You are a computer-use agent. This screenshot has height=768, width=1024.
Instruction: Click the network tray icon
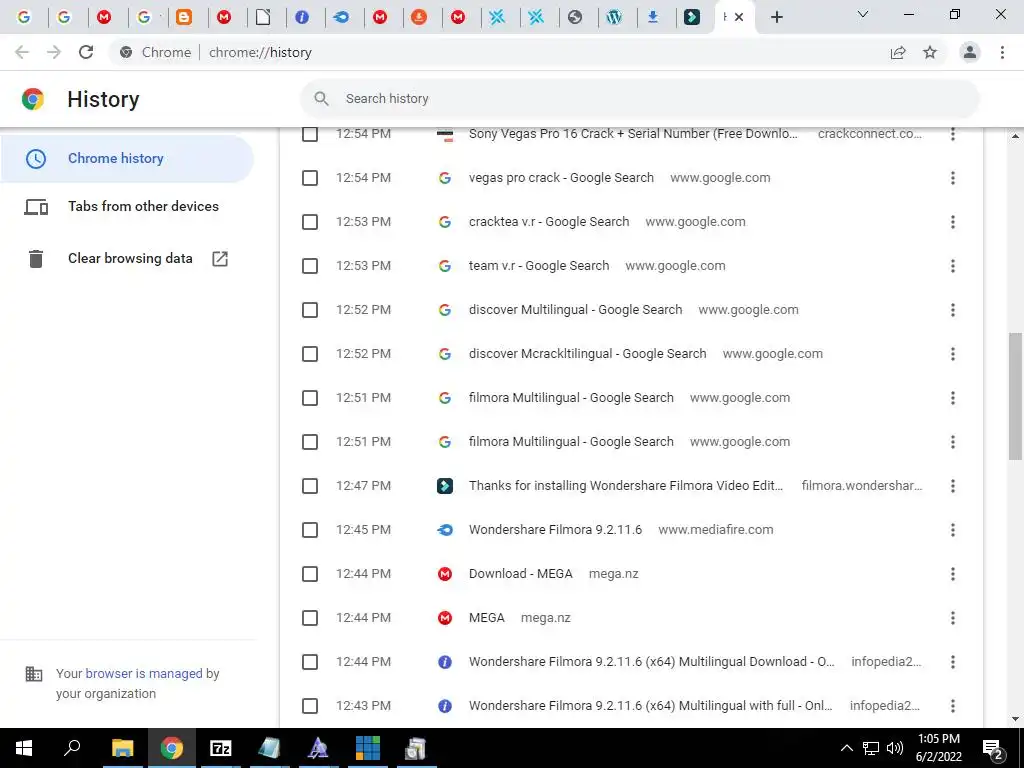coord(871,748)
